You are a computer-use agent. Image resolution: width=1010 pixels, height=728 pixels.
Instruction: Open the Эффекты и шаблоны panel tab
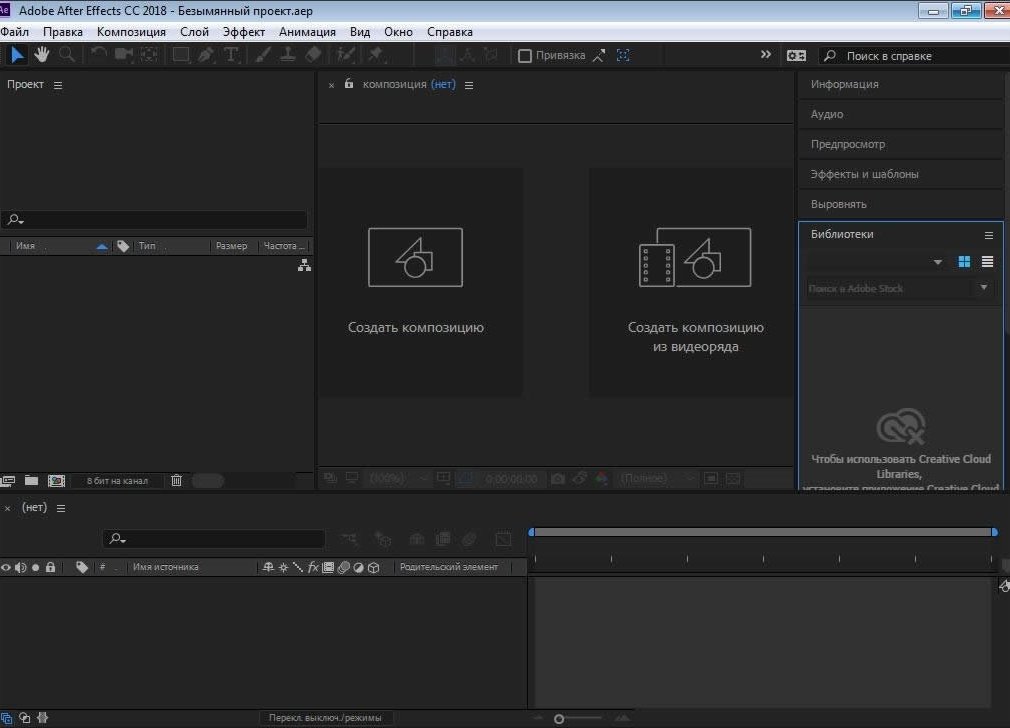pos(864,174)
